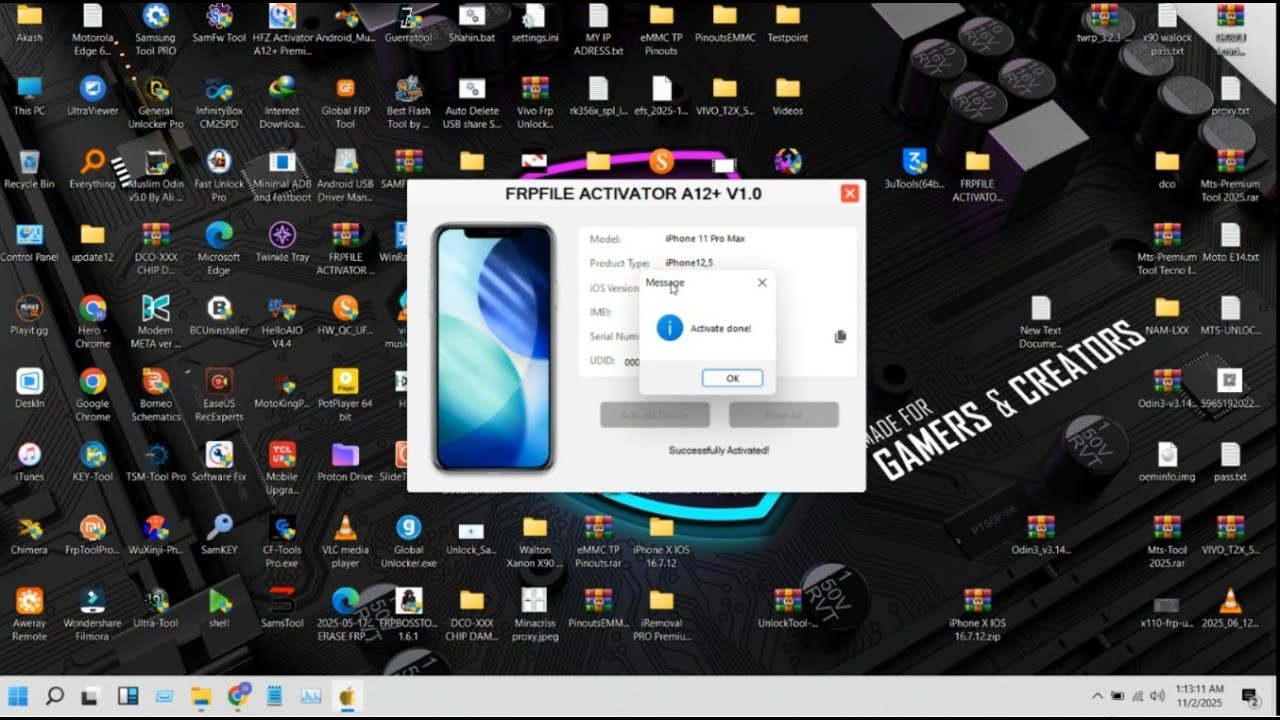Select the Akash folder on desktop
Image resolution: width=1280 pixels, height=720 pixels.
point(29,23)
